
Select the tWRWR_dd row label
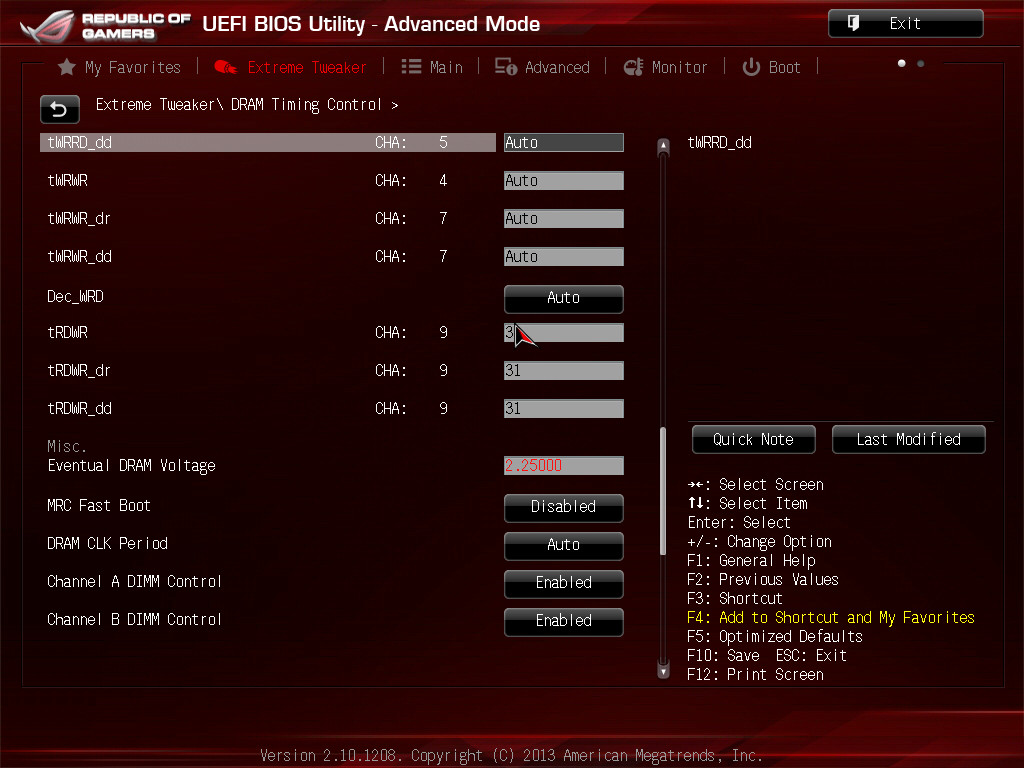tap(80, 256)
